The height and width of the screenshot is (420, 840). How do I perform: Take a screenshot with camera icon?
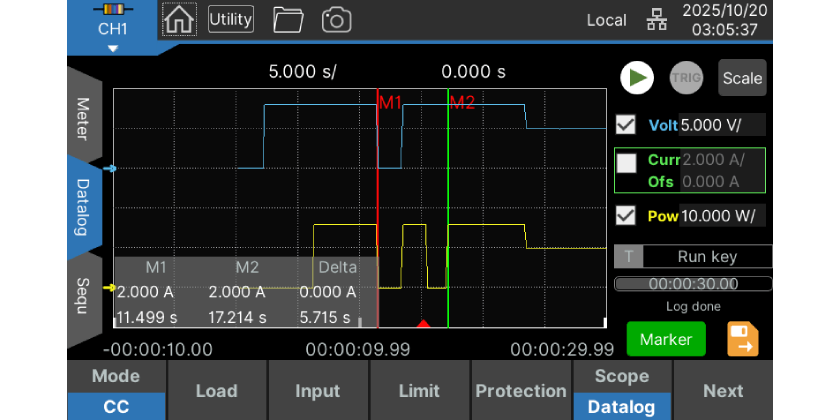[x=337, y=19]
